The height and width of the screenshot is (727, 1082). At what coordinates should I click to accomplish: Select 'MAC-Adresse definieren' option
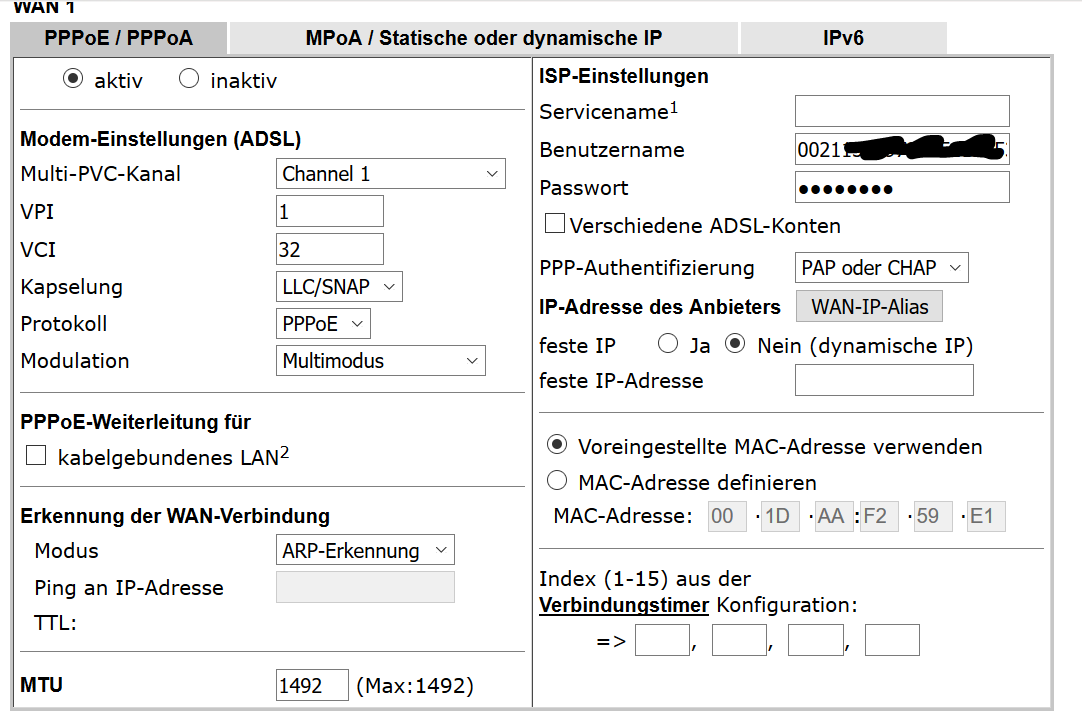tap(557, 482)
